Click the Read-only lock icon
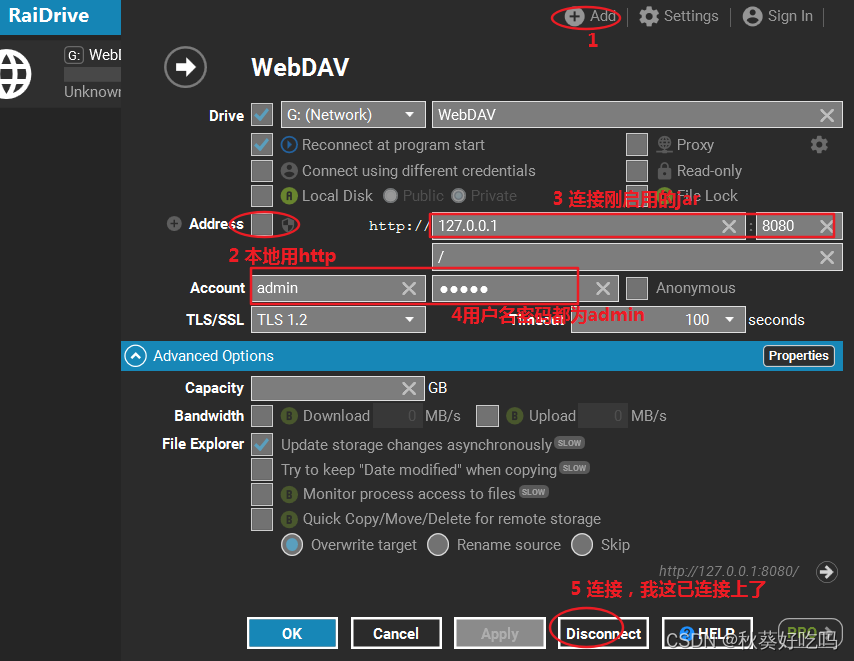 (664, 171)
